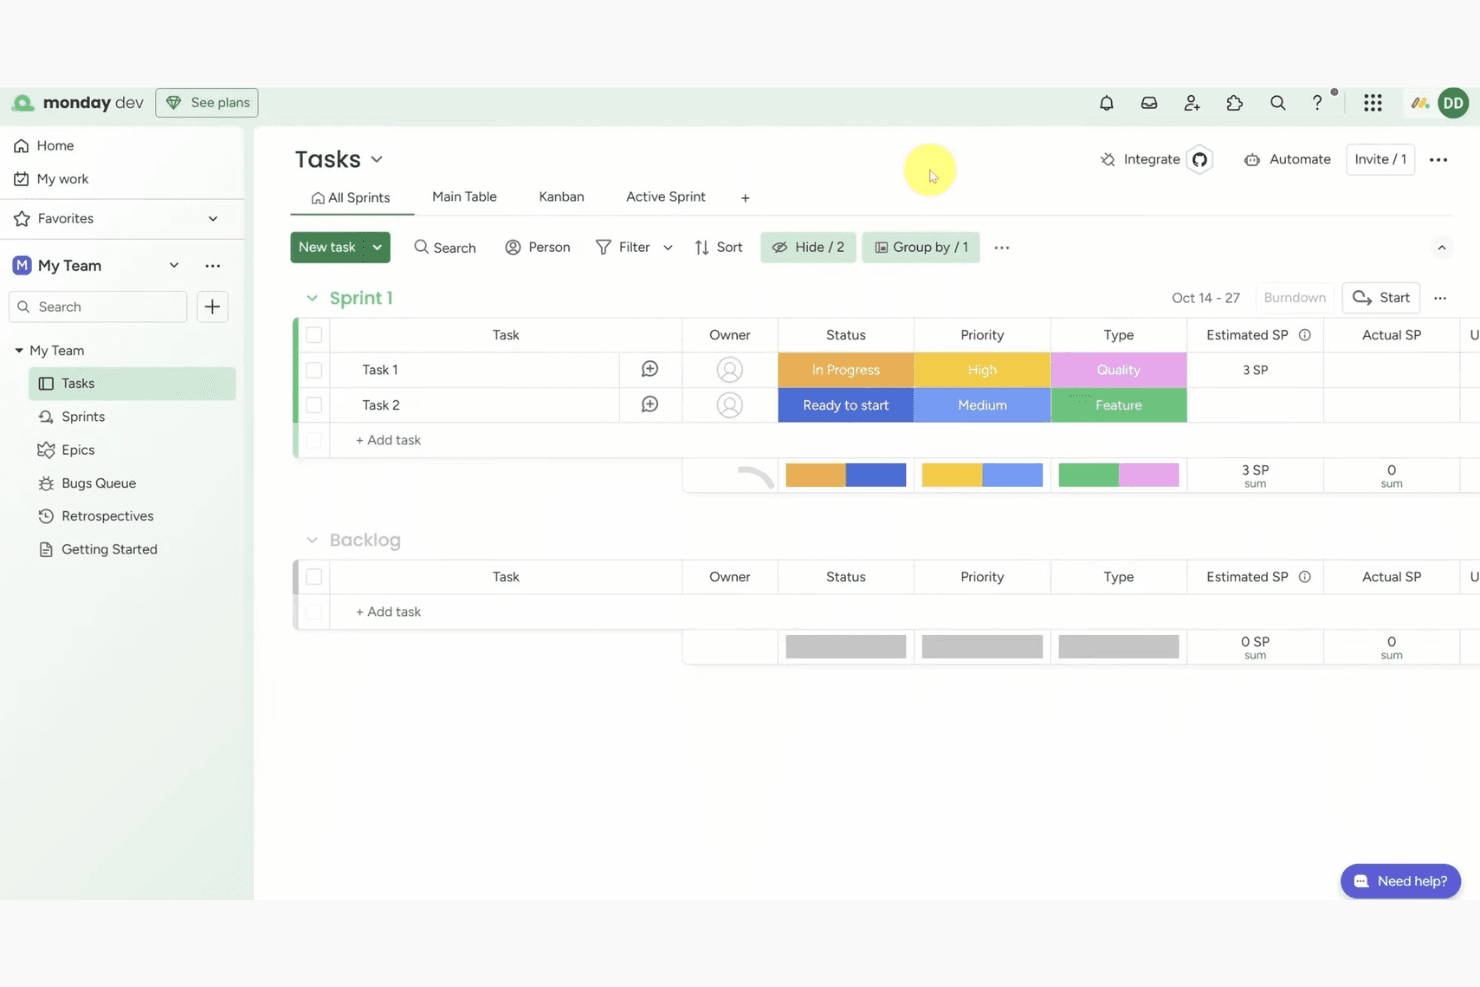Collapse the Backlog group
This screenshot has width=1480, height=987.
tap(312, 540)
